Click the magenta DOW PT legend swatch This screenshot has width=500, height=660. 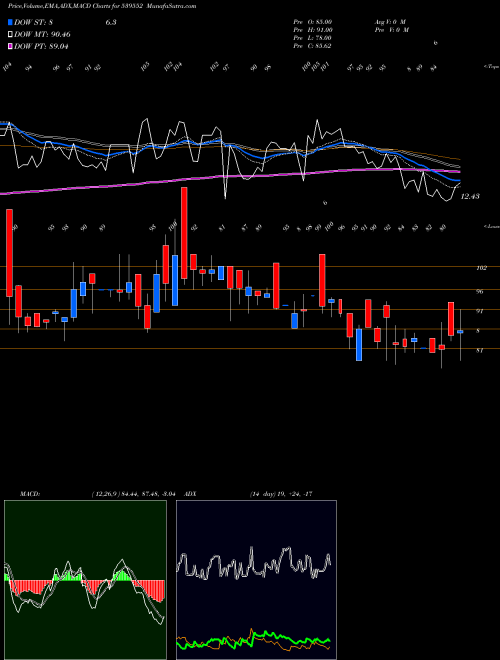pyautogui.click(x=11, y=46)
